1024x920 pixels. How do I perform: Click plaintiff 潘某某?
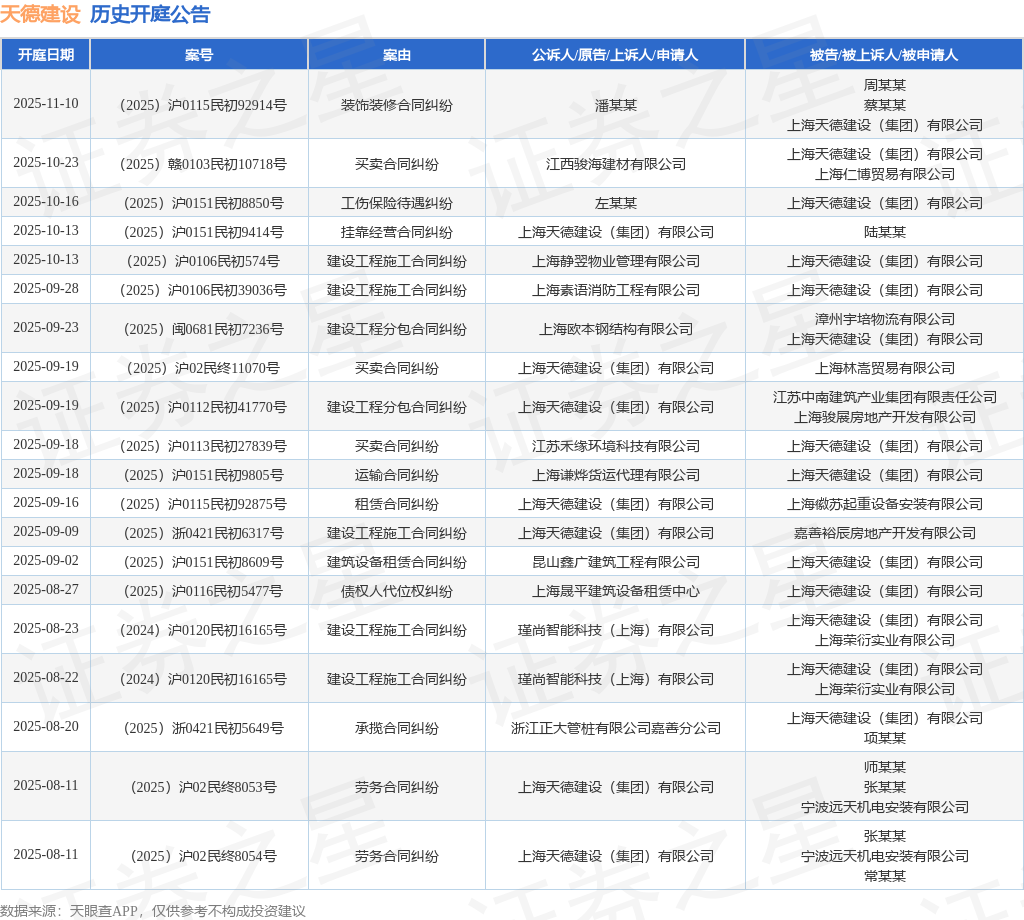tap(615, 105)
